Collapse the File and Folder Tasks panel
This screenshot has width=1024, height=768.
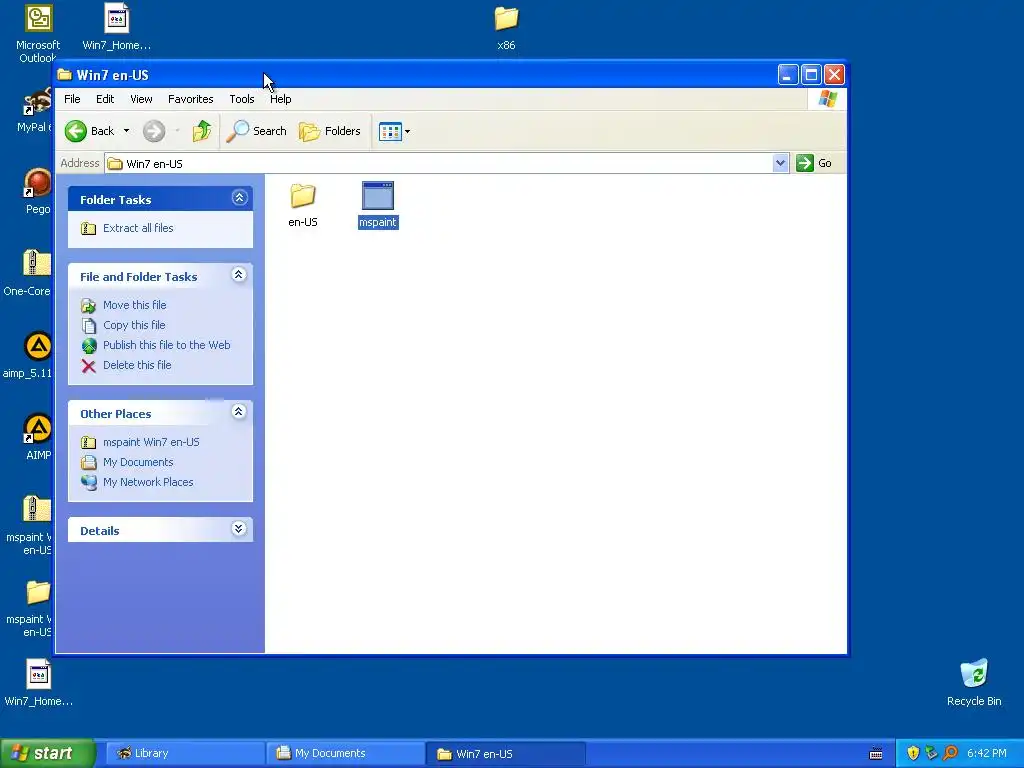(239, 275)
